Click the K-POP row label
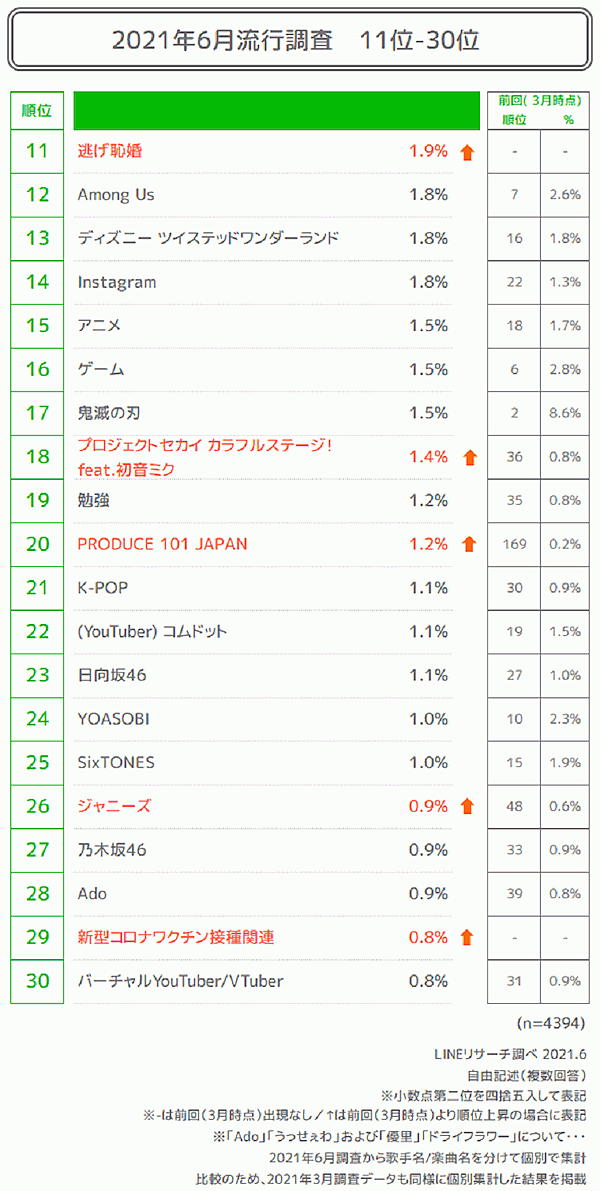600x1191 pixels. point(103,588)
